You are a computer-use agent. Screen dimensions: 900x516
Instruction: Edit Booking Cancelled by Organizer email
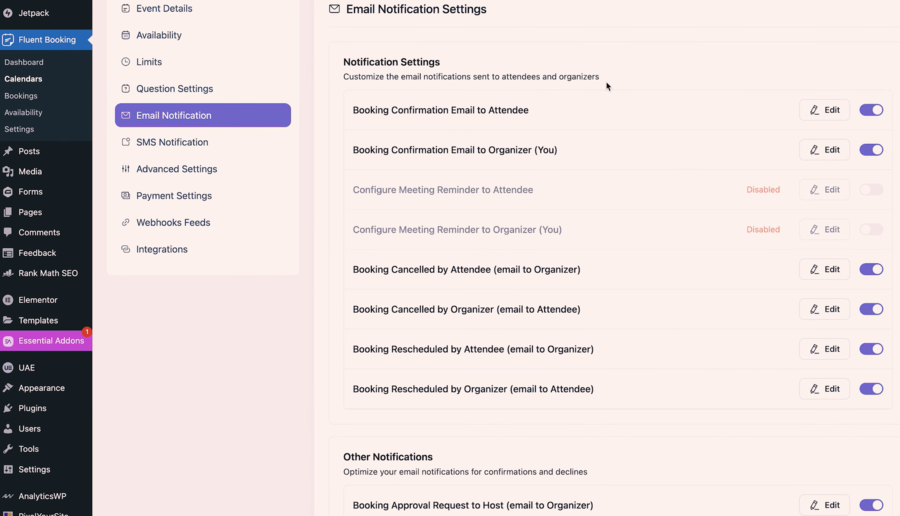(824, 309)
